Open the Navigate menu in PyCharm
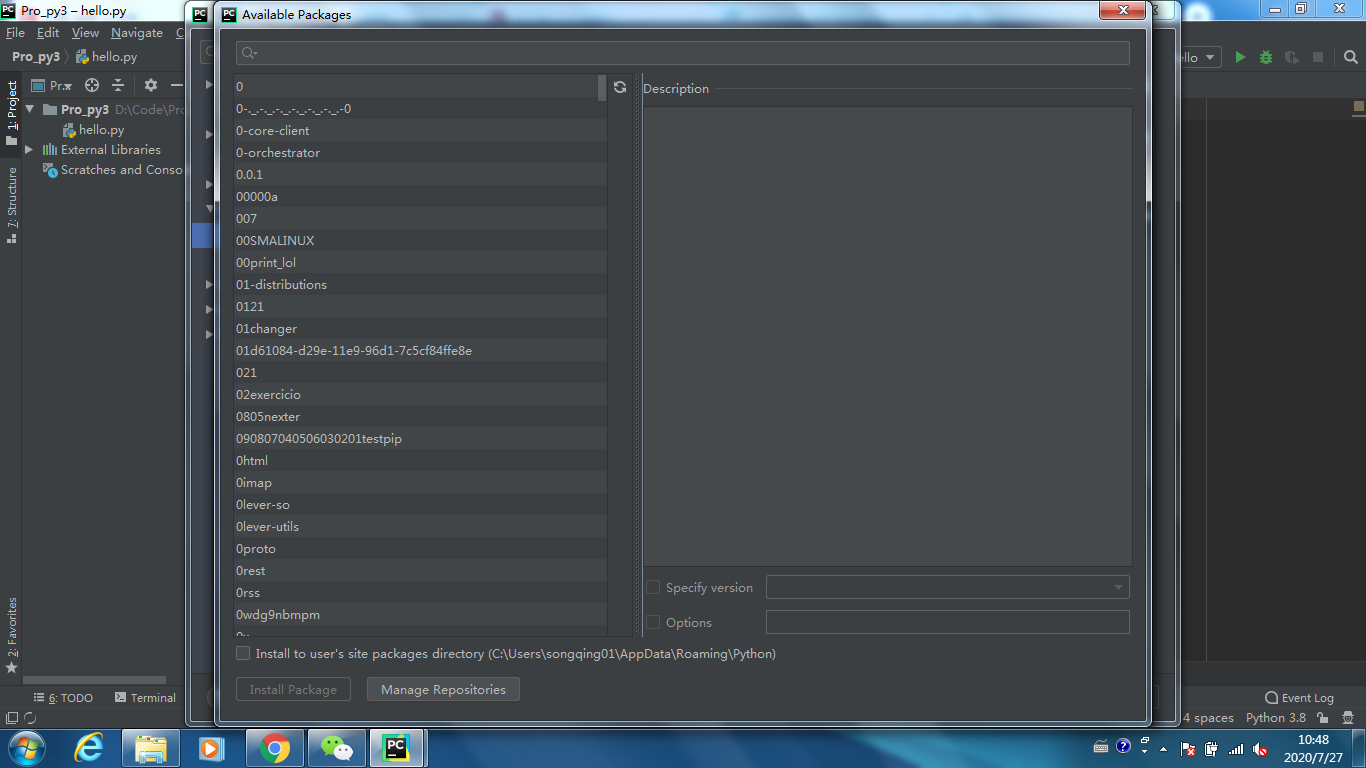The height and width of the screenshot is (768, 1366). [x=136, y=33]
